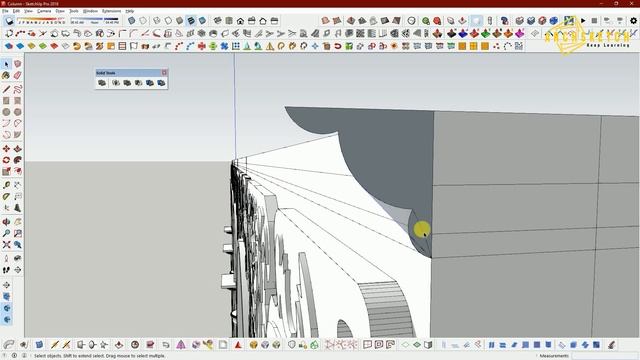Select the Protractor tool

(x=6, y=197)
